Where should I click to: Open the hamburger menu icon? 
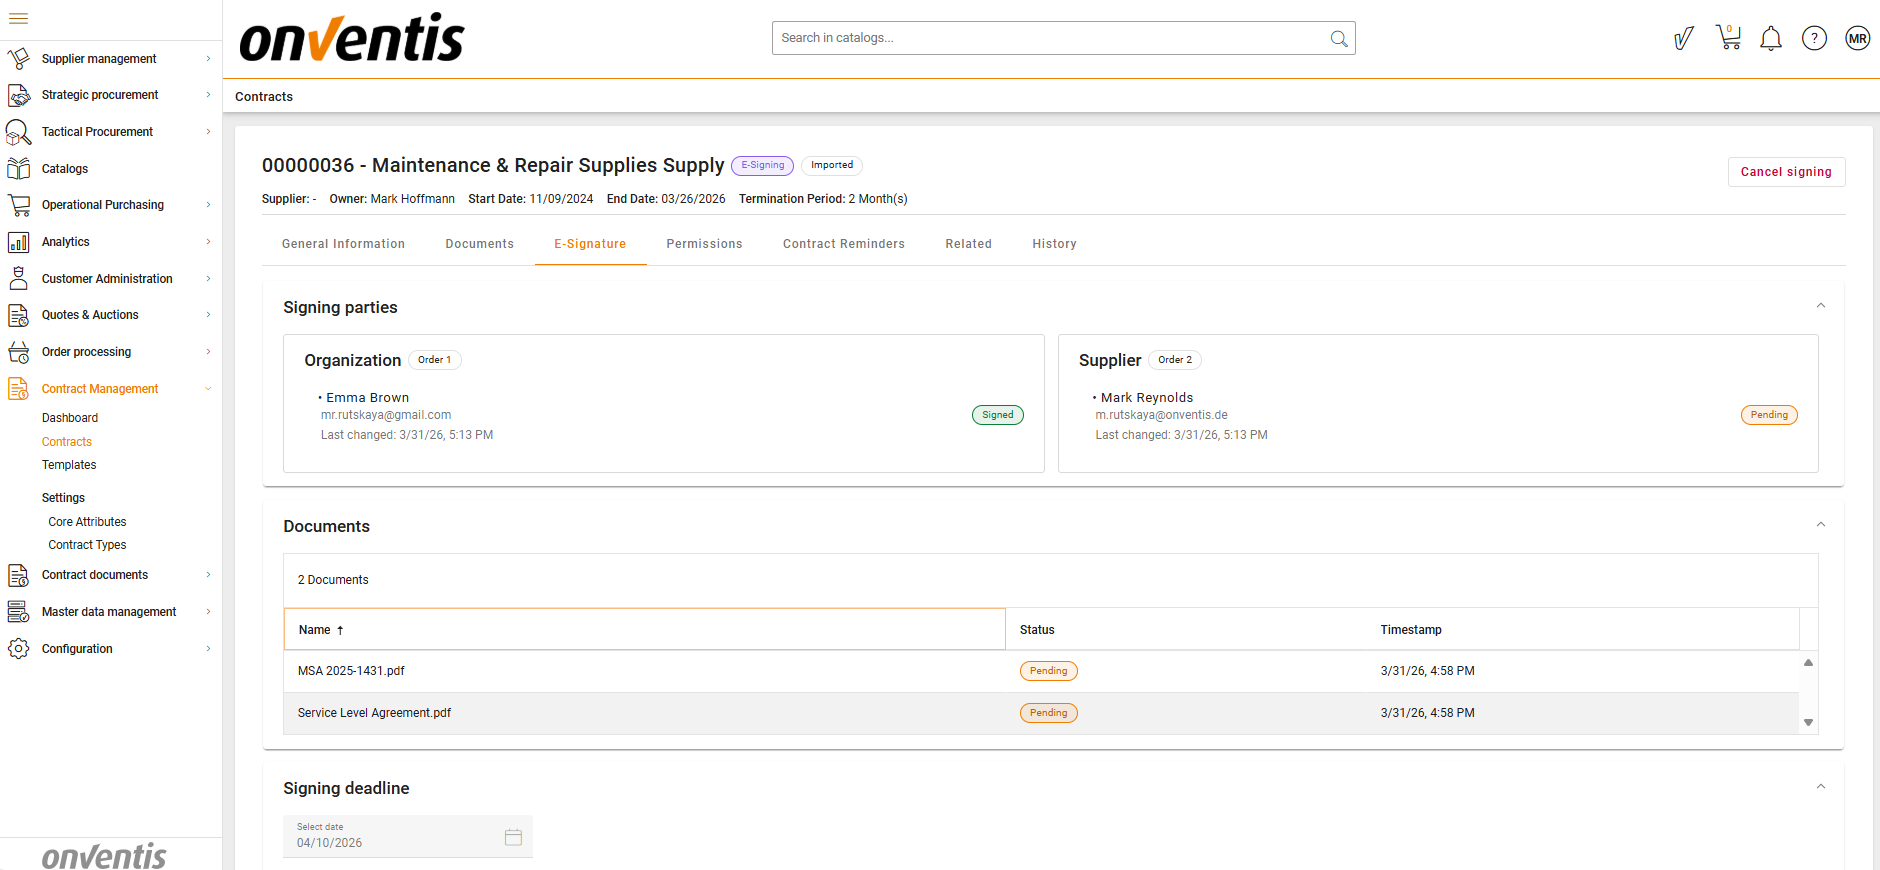[x=18, y=19]
